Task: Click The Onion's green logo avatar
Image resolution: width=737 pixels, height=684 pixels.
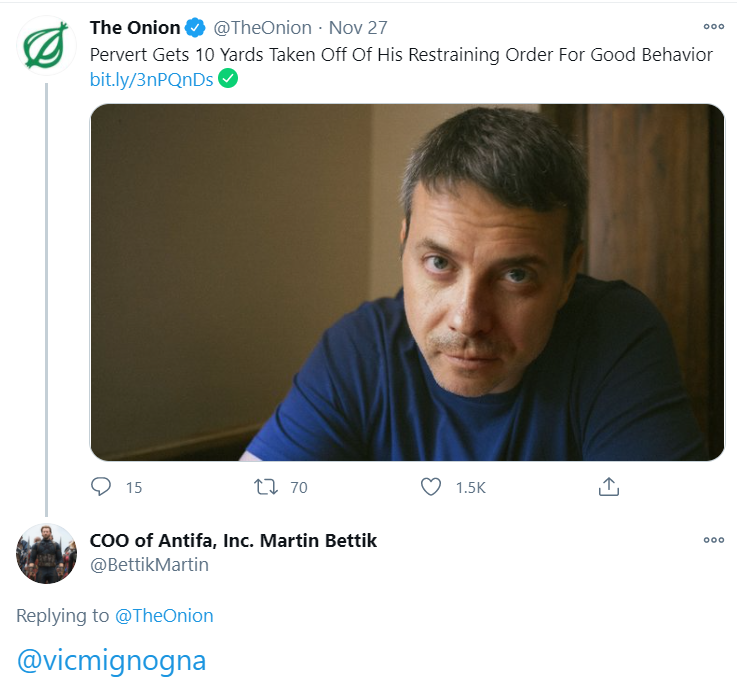Action: [46, 46]
